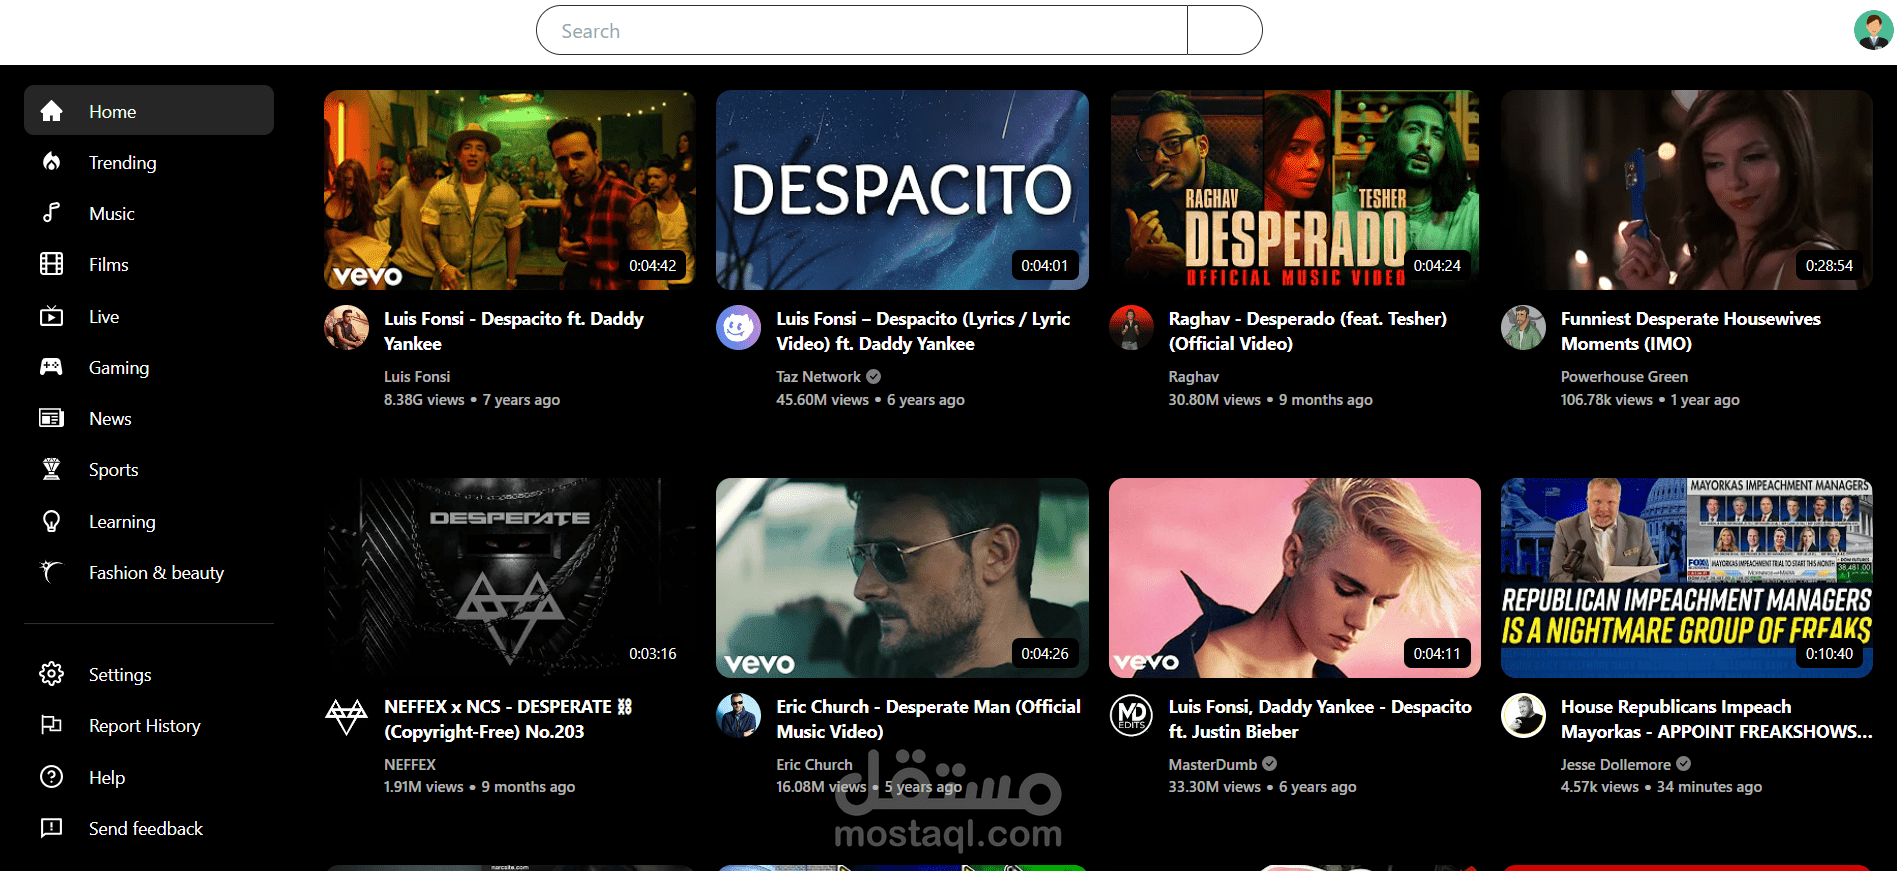Click the News newspaper icon

click(51, 418)
